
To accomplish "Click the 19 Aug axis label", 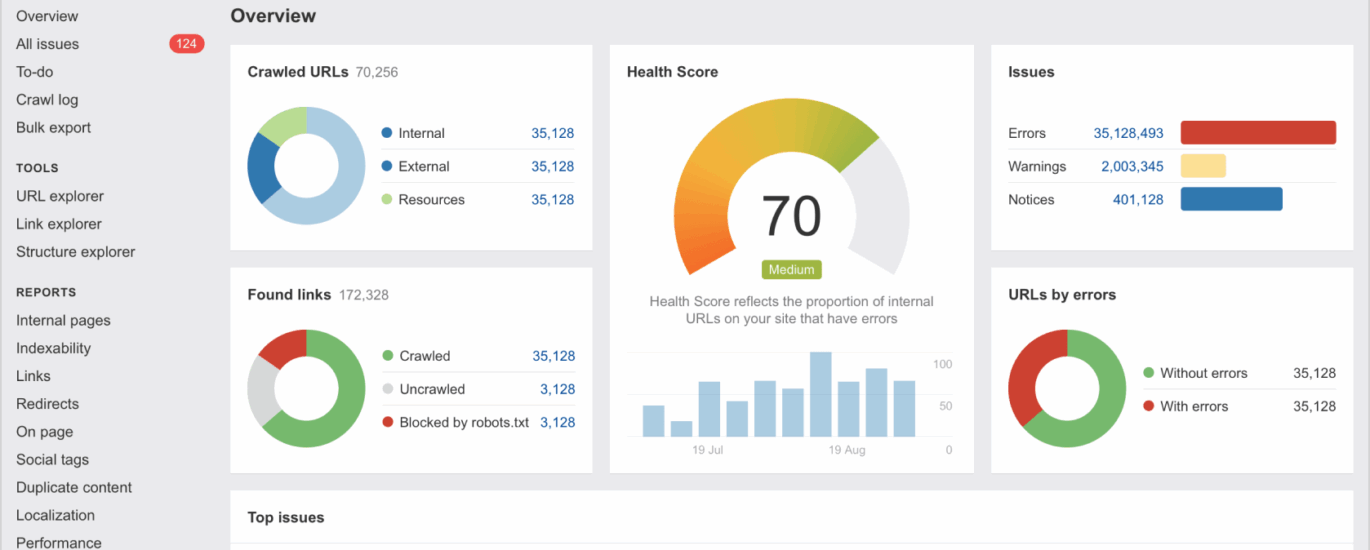I will 847,450.
